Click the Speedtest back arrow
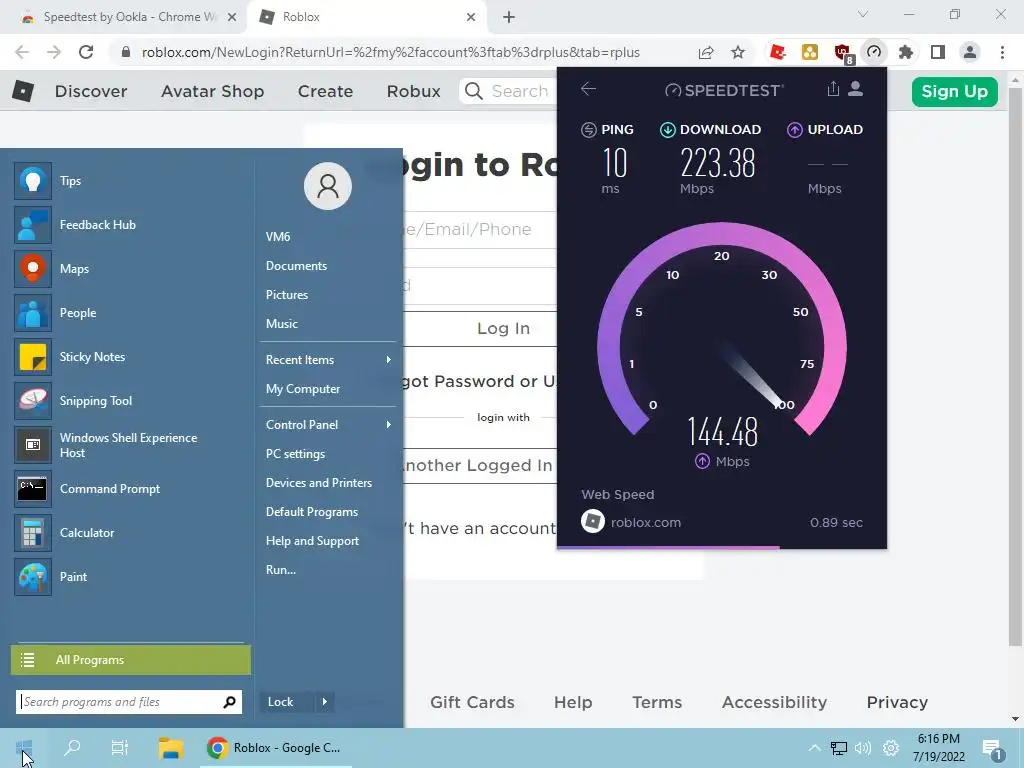The width and height of the screenshot is (1024, 768). [x=588, y=89]
